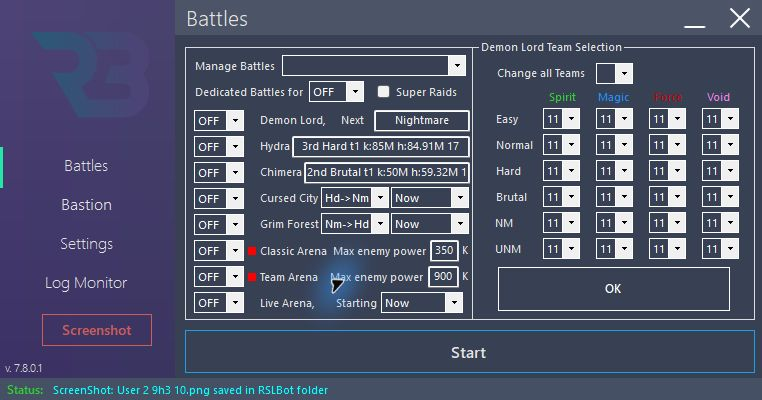
Task: Open the Grim Forest OFF dropdown
Action: click(x=219, y=225)
